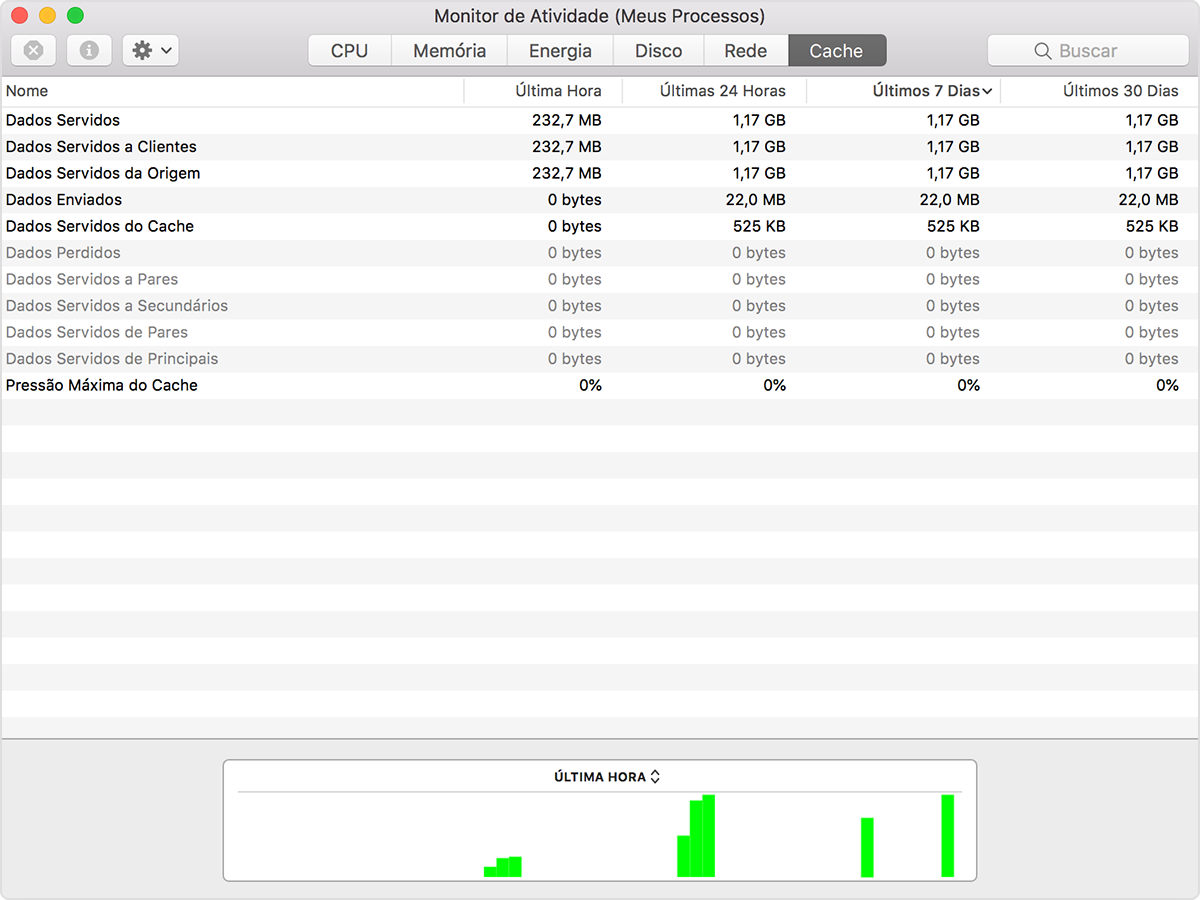
Task: Click the magnifier icon in Buscar field
Action: [x=1043, y=51]
